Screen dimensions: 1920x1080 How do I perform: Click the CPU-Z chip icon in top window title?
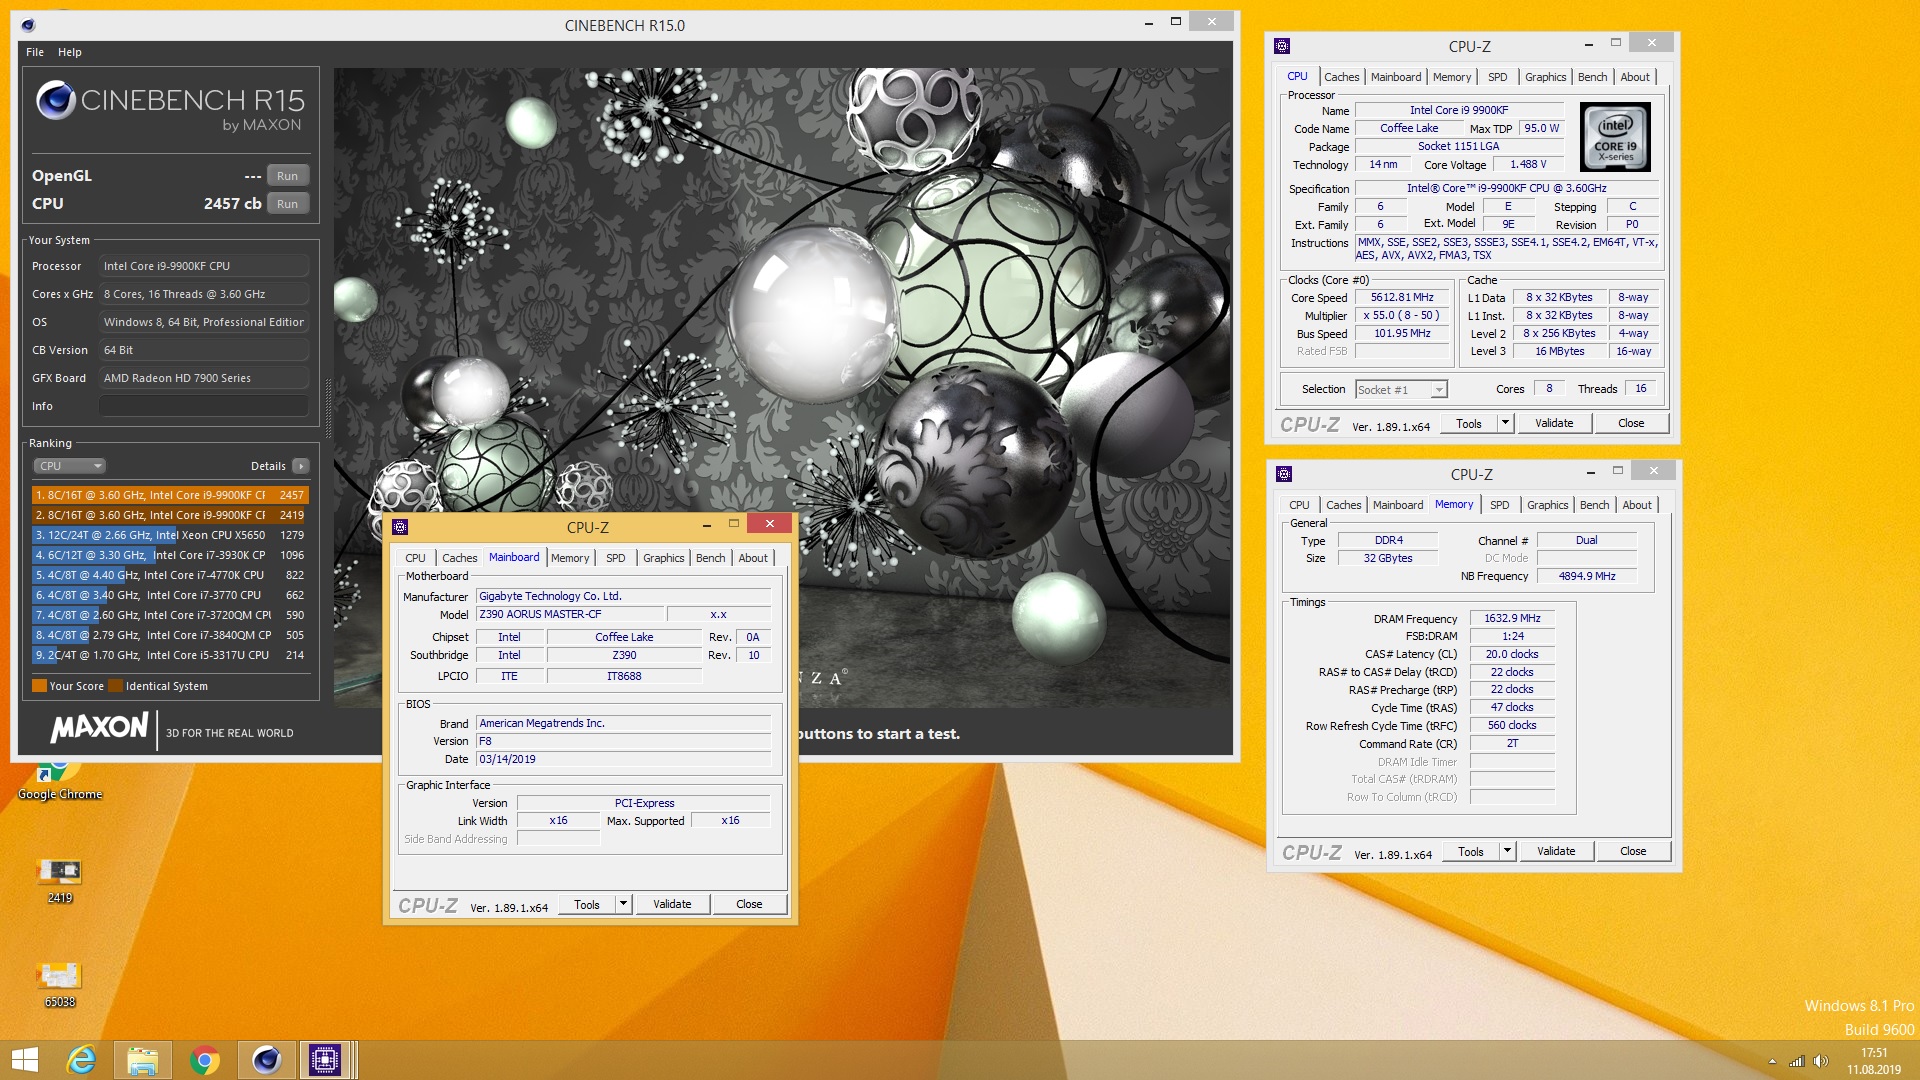(x=1282, y=46)
